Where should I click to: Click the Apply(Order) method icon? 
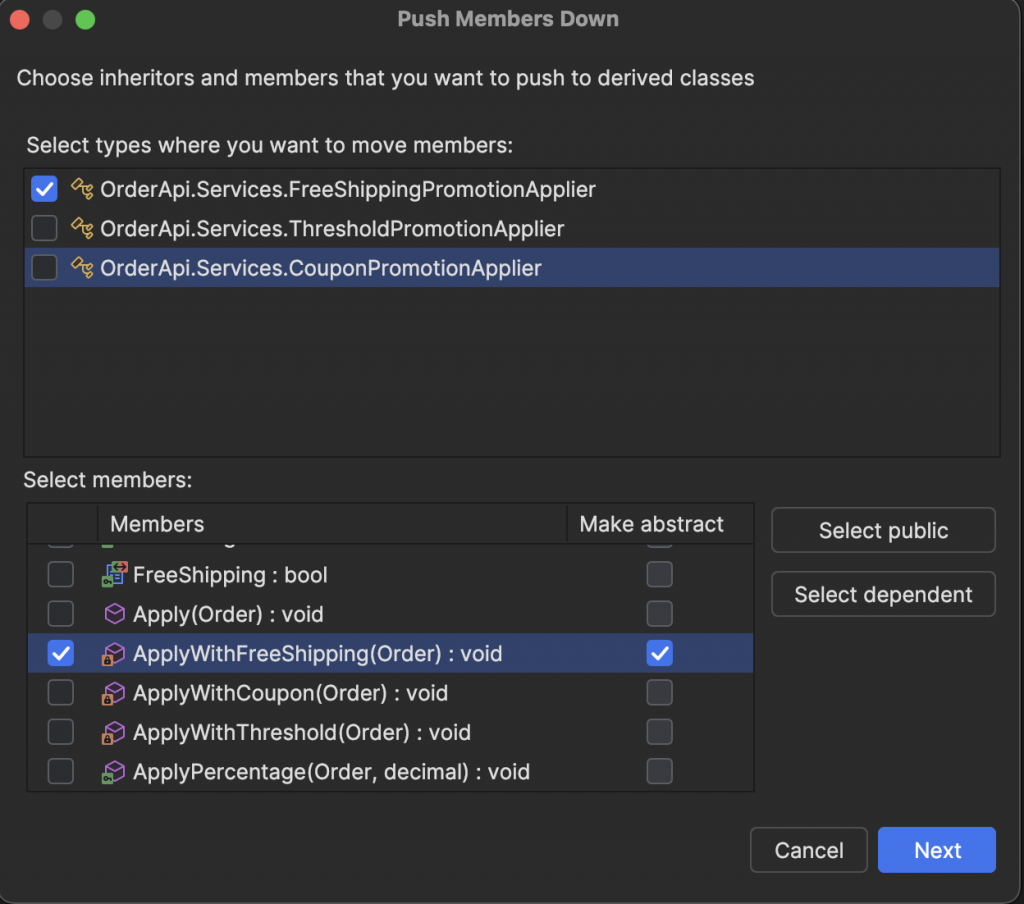[x=114, y=614]
